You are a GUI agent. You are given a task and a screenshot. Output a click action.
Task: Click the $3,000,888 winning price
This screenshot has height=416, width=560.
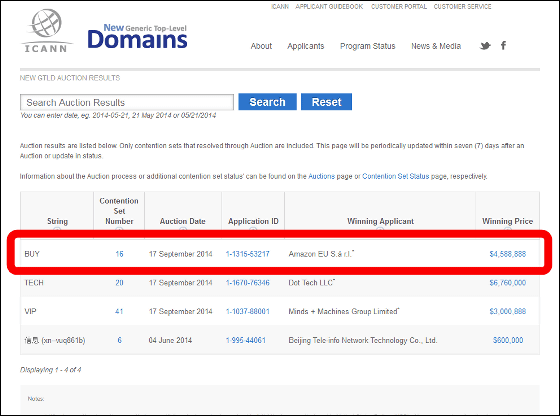508,311
